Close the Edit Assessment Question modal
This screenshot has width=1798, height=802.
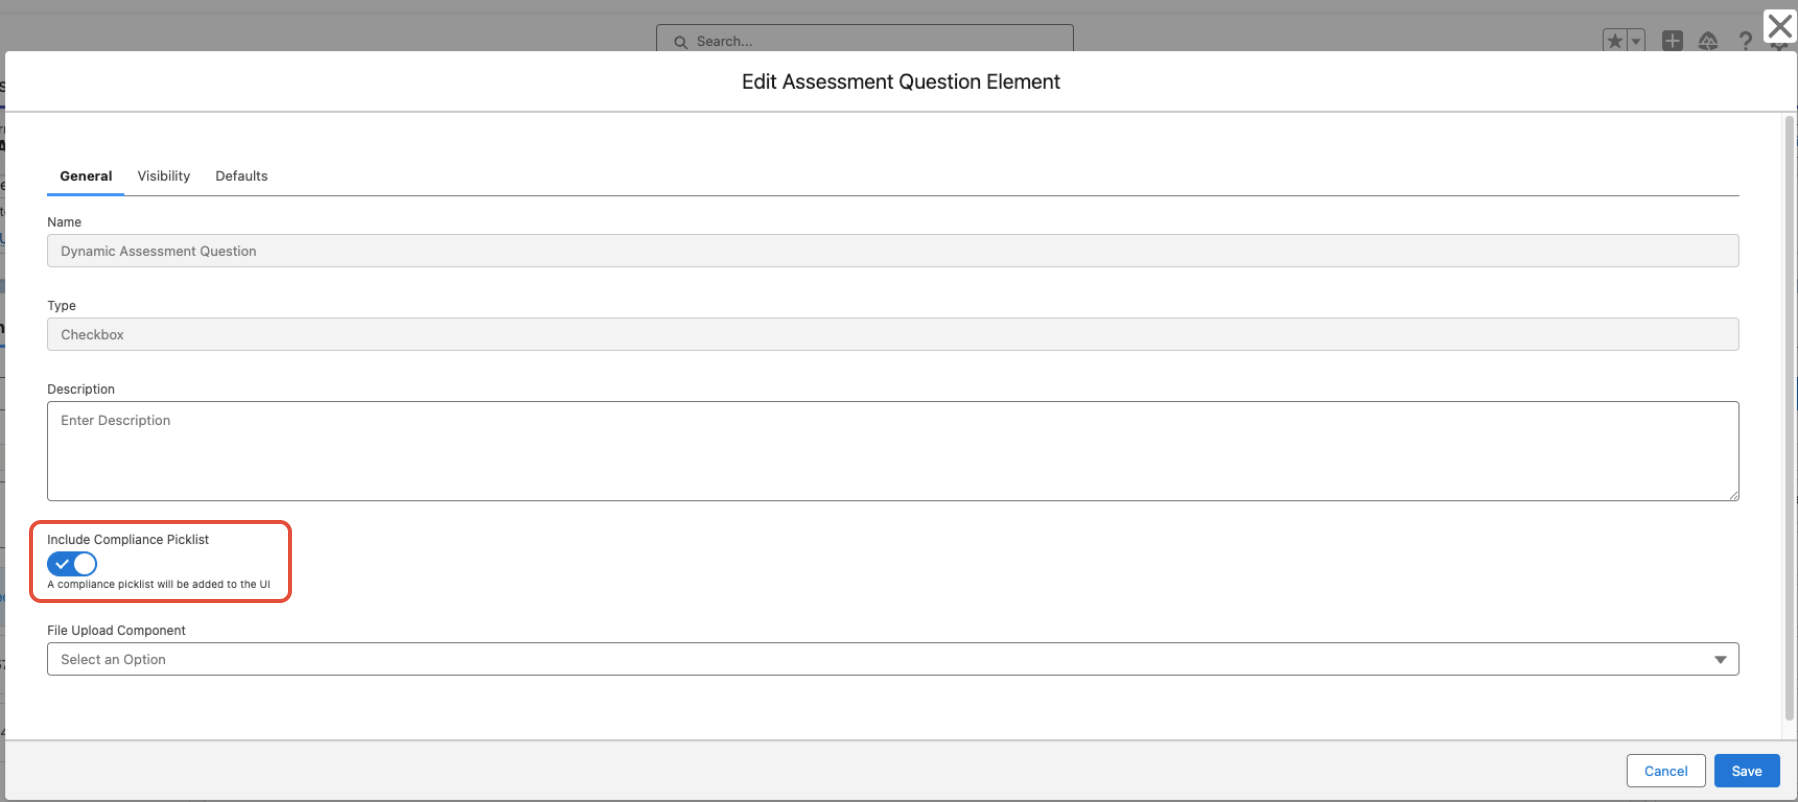[x=1779, y=26]
